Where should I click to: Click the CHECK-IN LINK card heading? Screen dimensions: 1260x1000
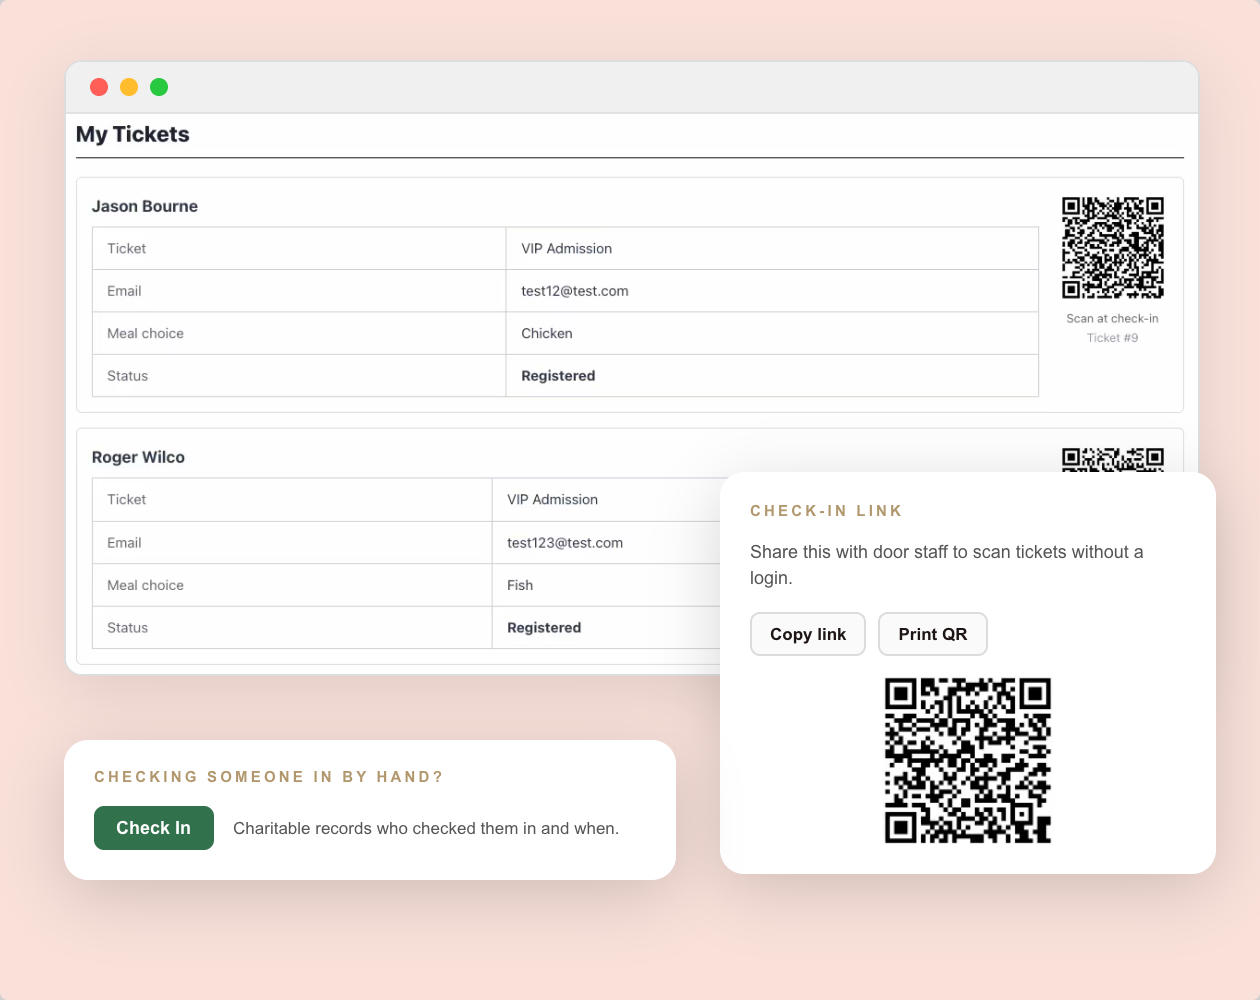click(x=826, y=511)
